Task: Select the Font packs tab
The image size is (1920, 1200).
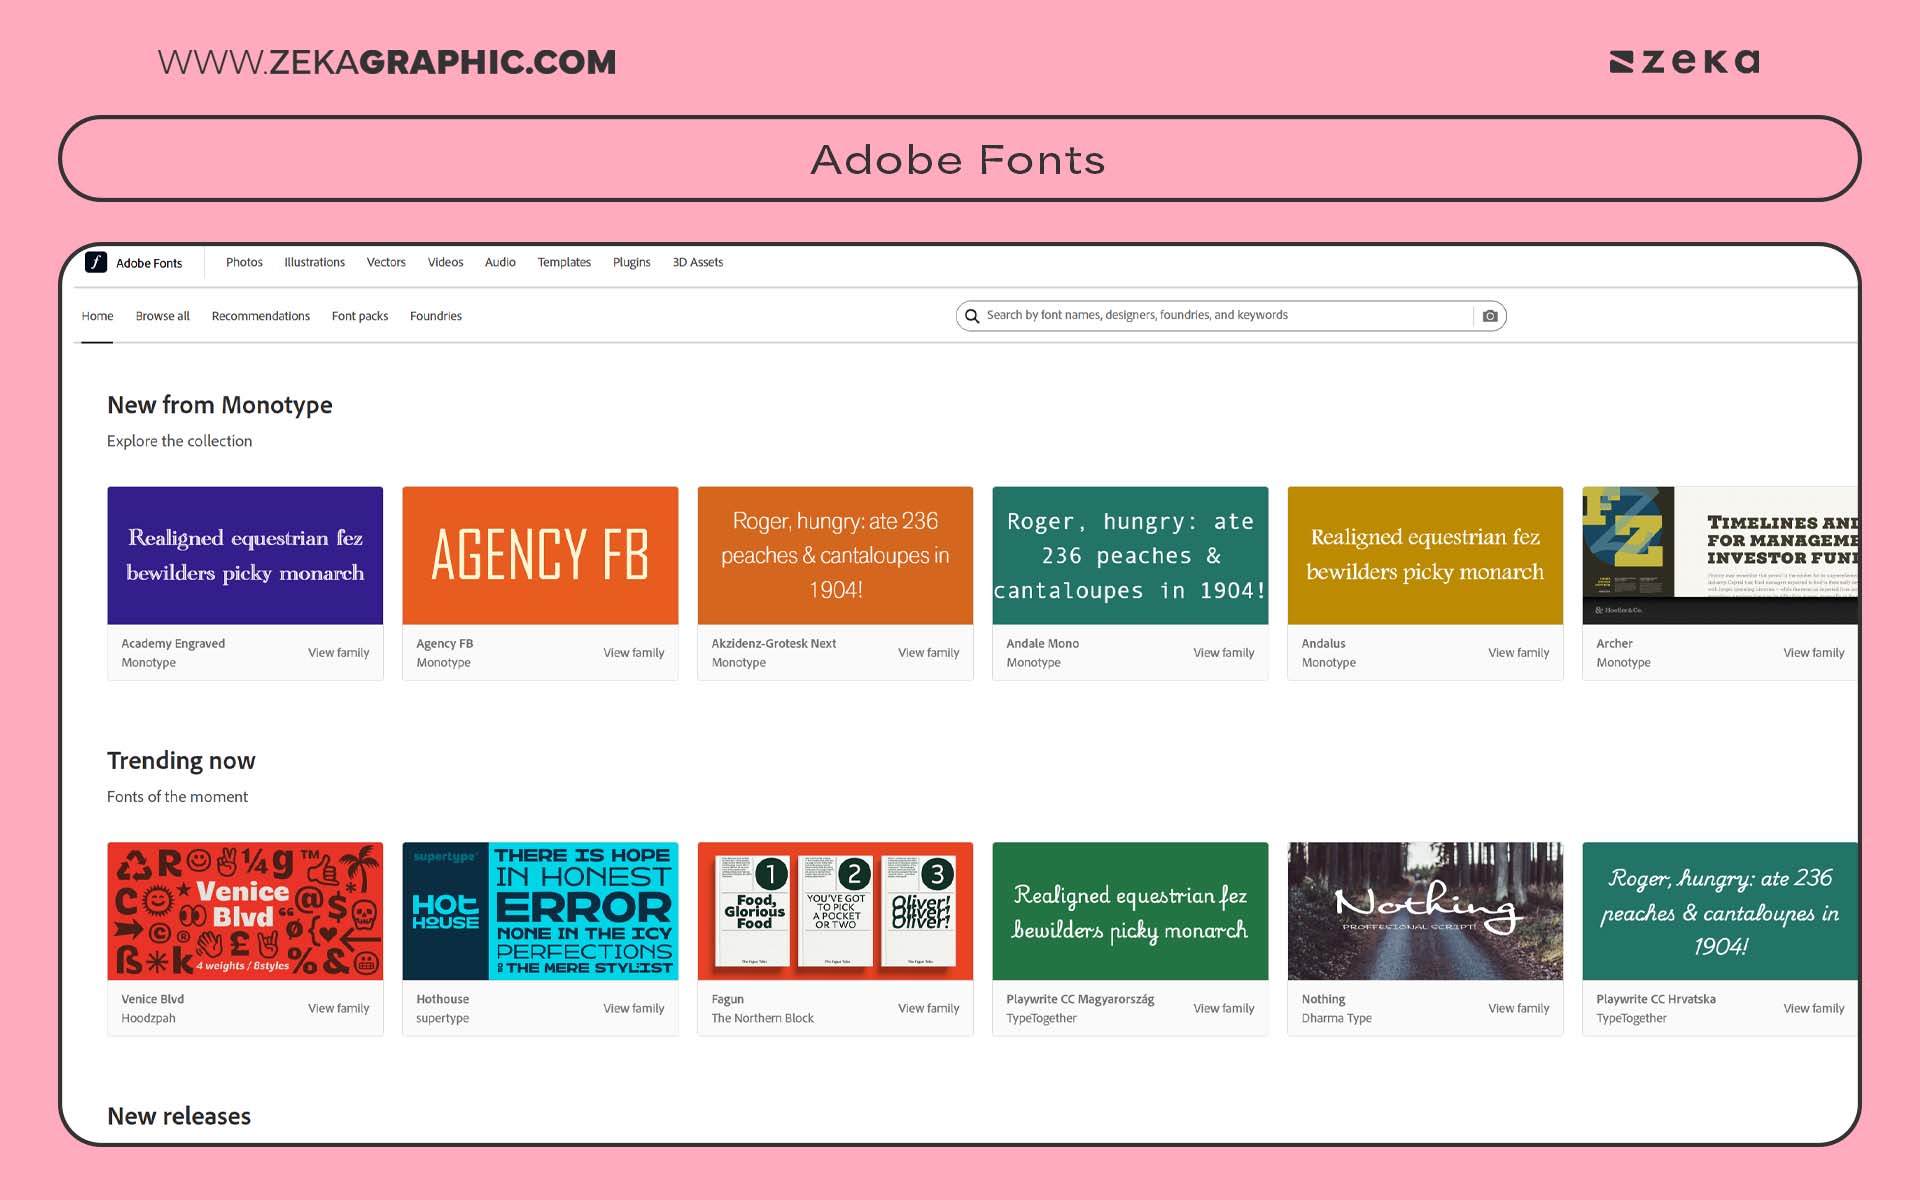Action: coord(359,315)
